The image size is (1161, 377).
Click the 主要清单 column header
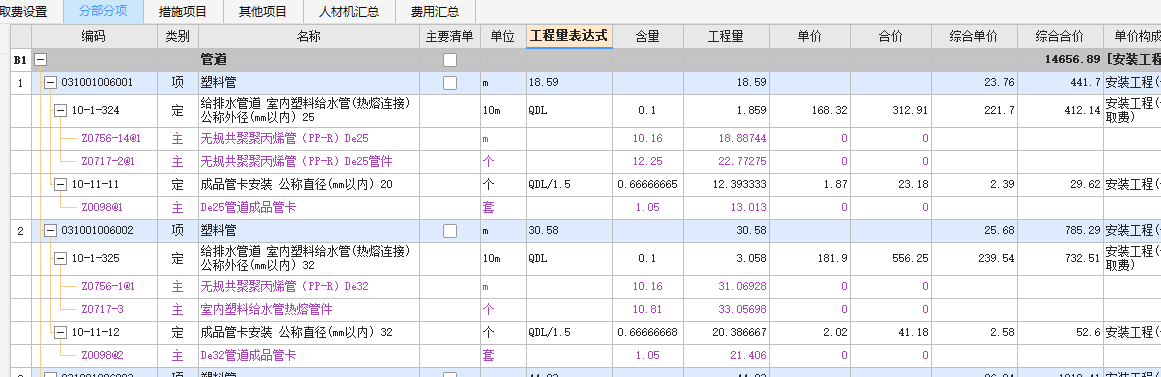pos(450,36)
